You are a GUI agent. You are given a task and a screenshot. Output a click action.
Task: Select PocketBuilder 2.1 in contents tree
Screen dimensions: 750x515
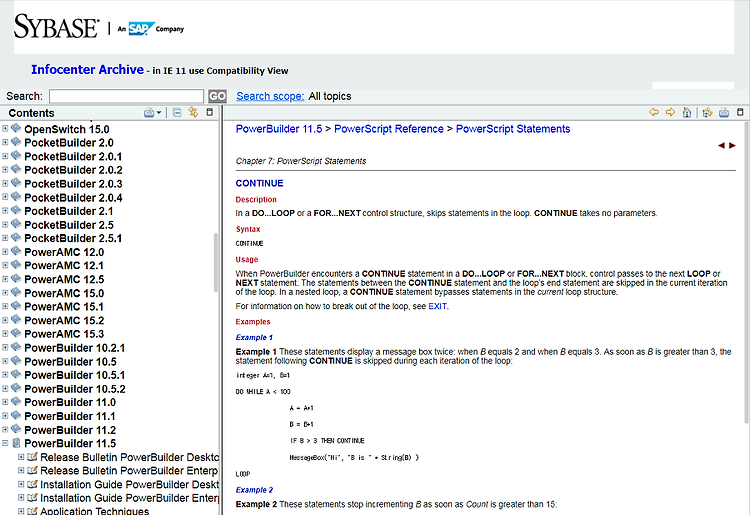click(x=69, y=211)
